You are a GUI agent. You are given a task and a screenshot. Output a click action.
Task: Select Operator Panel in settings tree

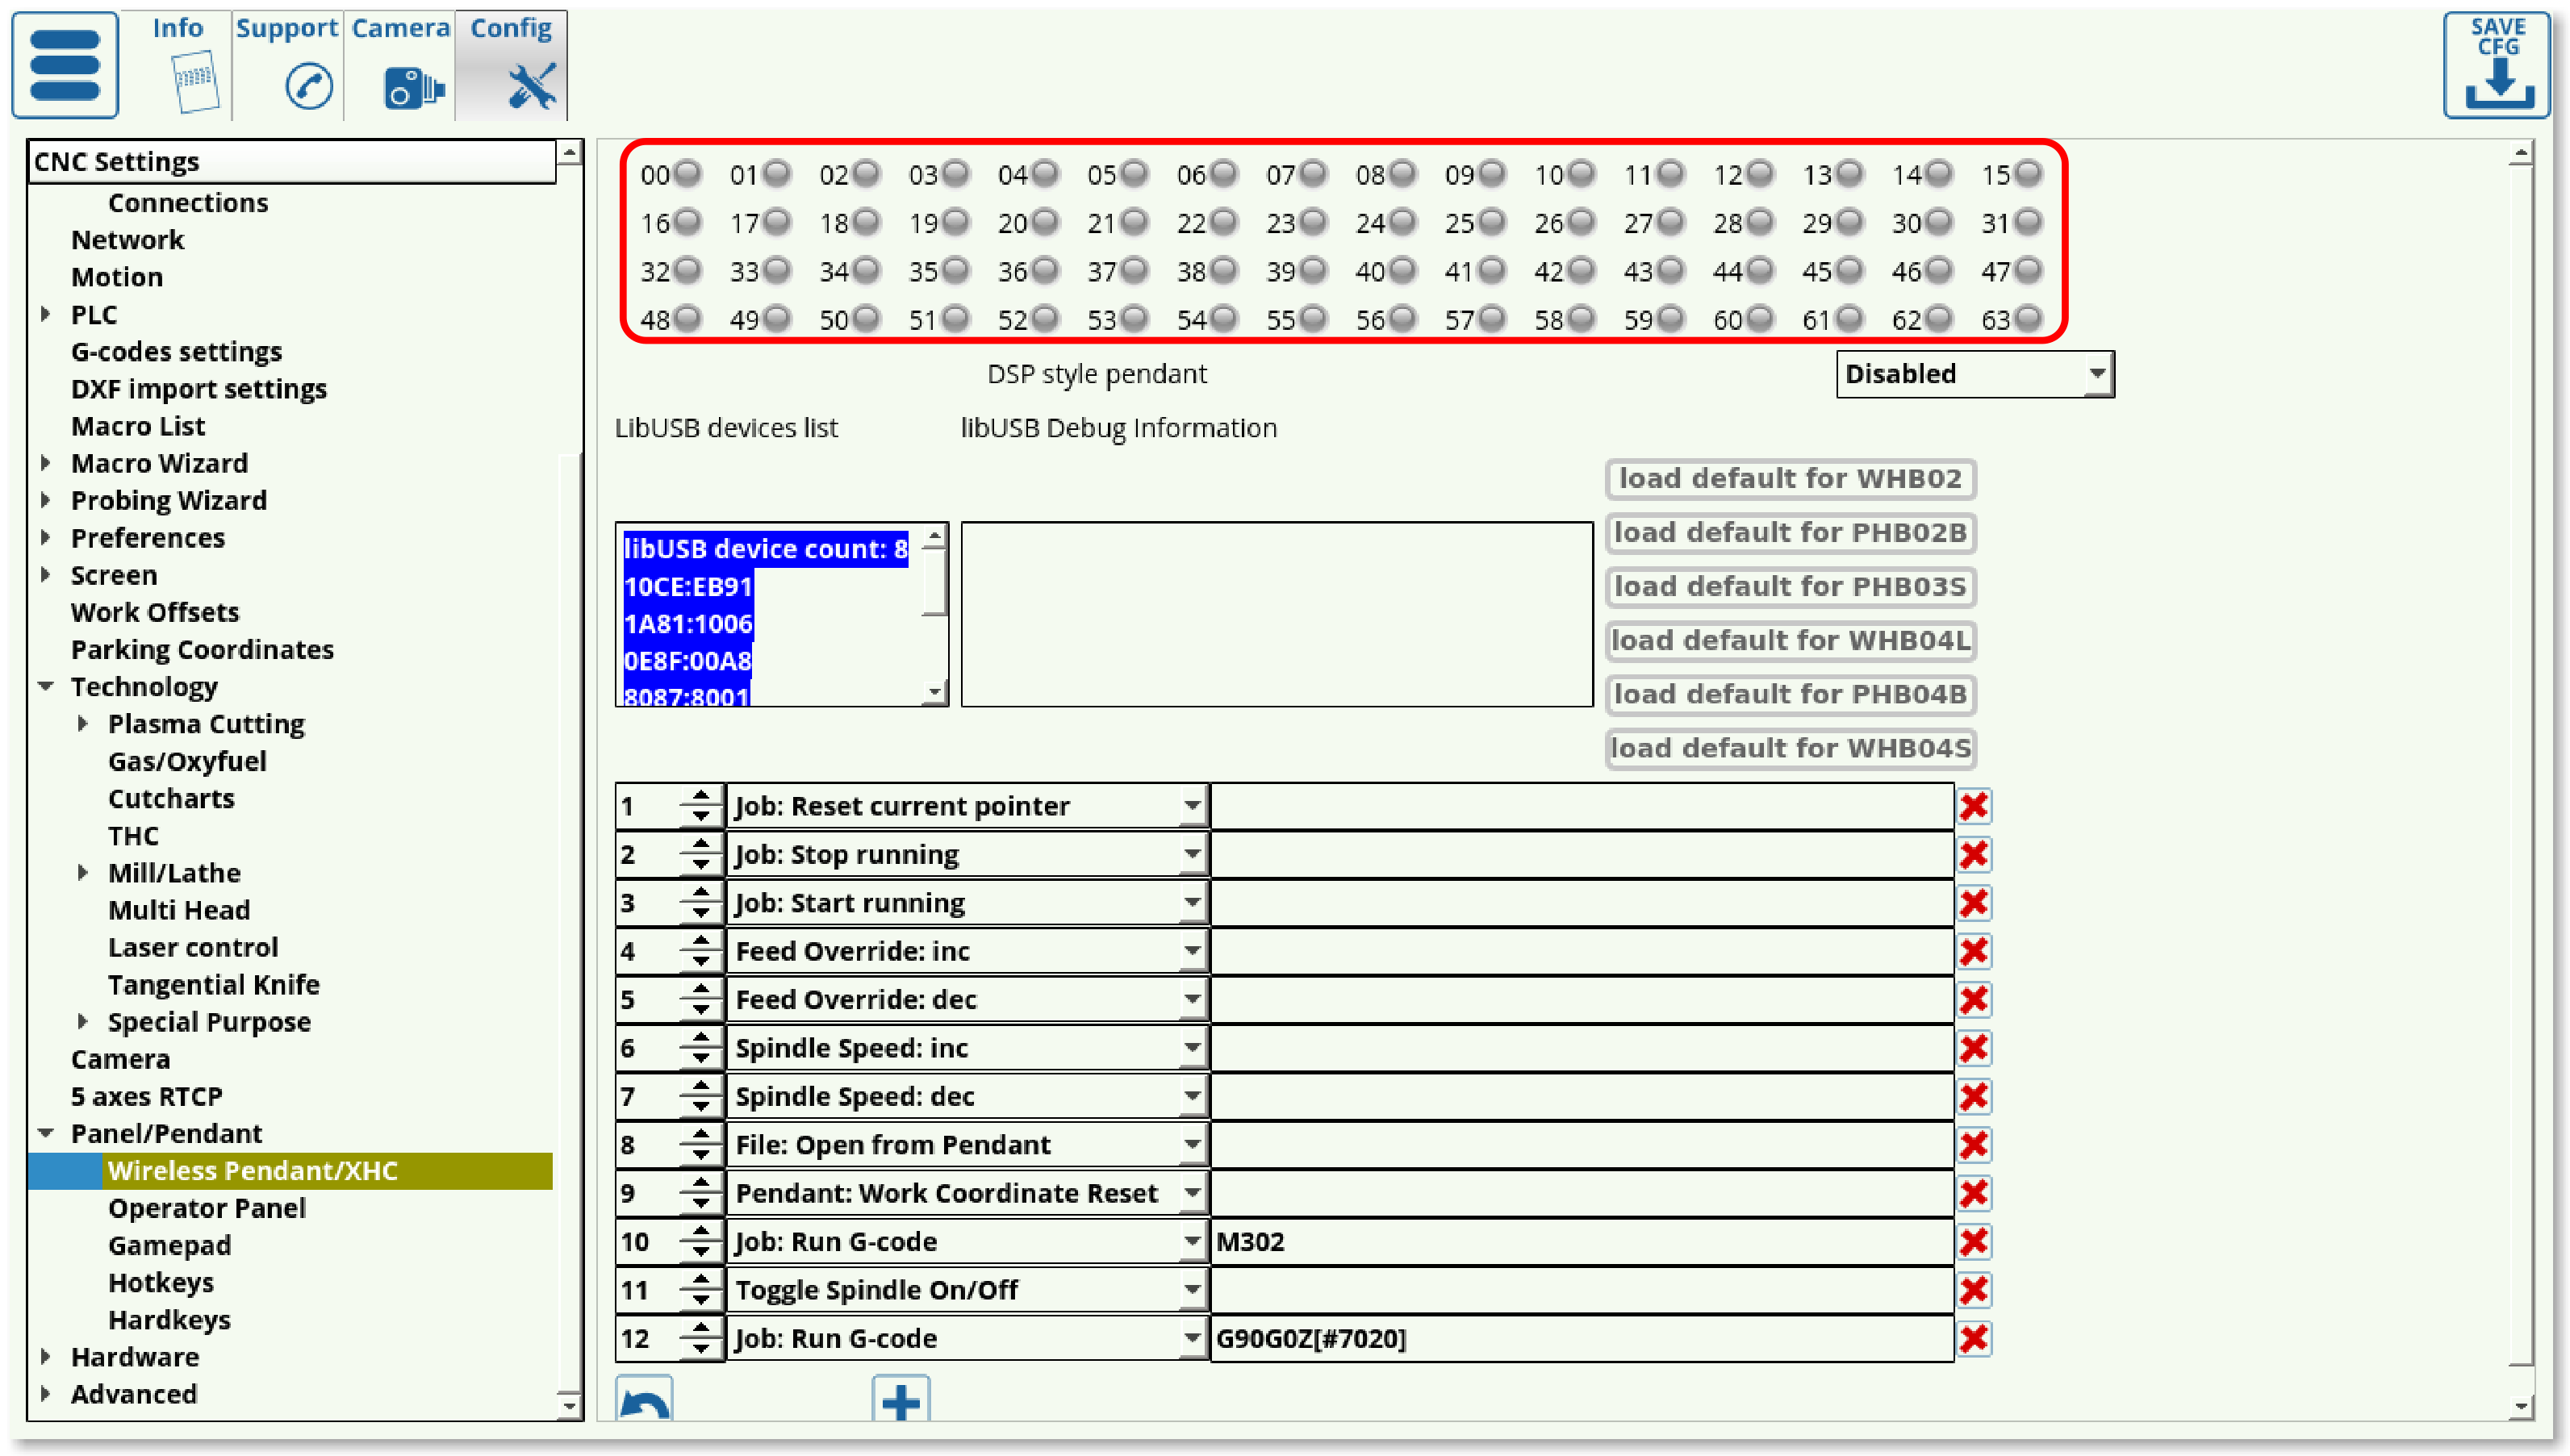(x=207, y=1208)
